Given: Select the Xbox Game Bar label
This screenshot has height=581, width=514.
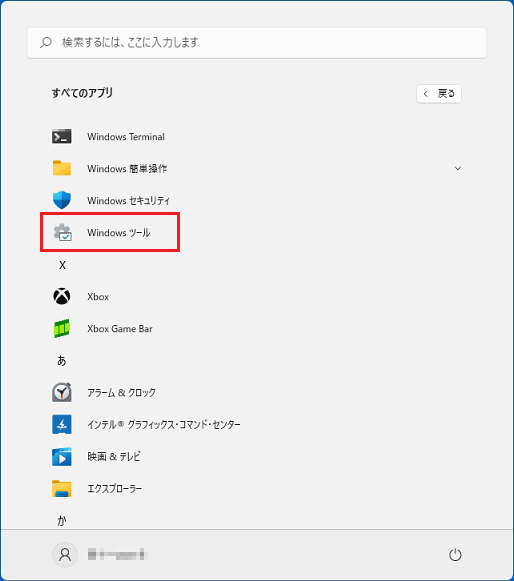Looking at the screenshot, I should click(120, 329).
